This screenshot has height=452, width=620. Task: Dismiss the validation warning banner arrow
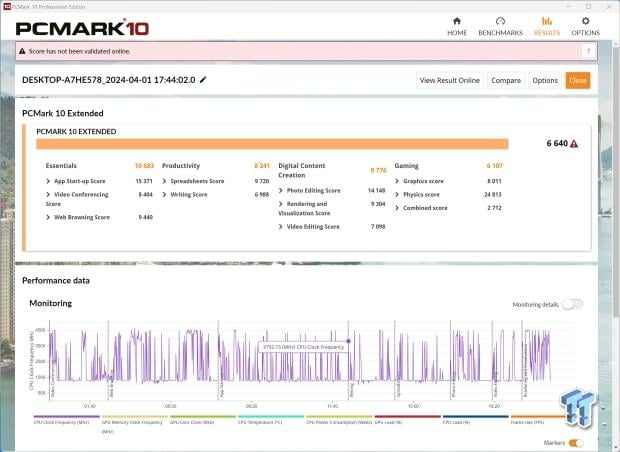tap(588, 51)
